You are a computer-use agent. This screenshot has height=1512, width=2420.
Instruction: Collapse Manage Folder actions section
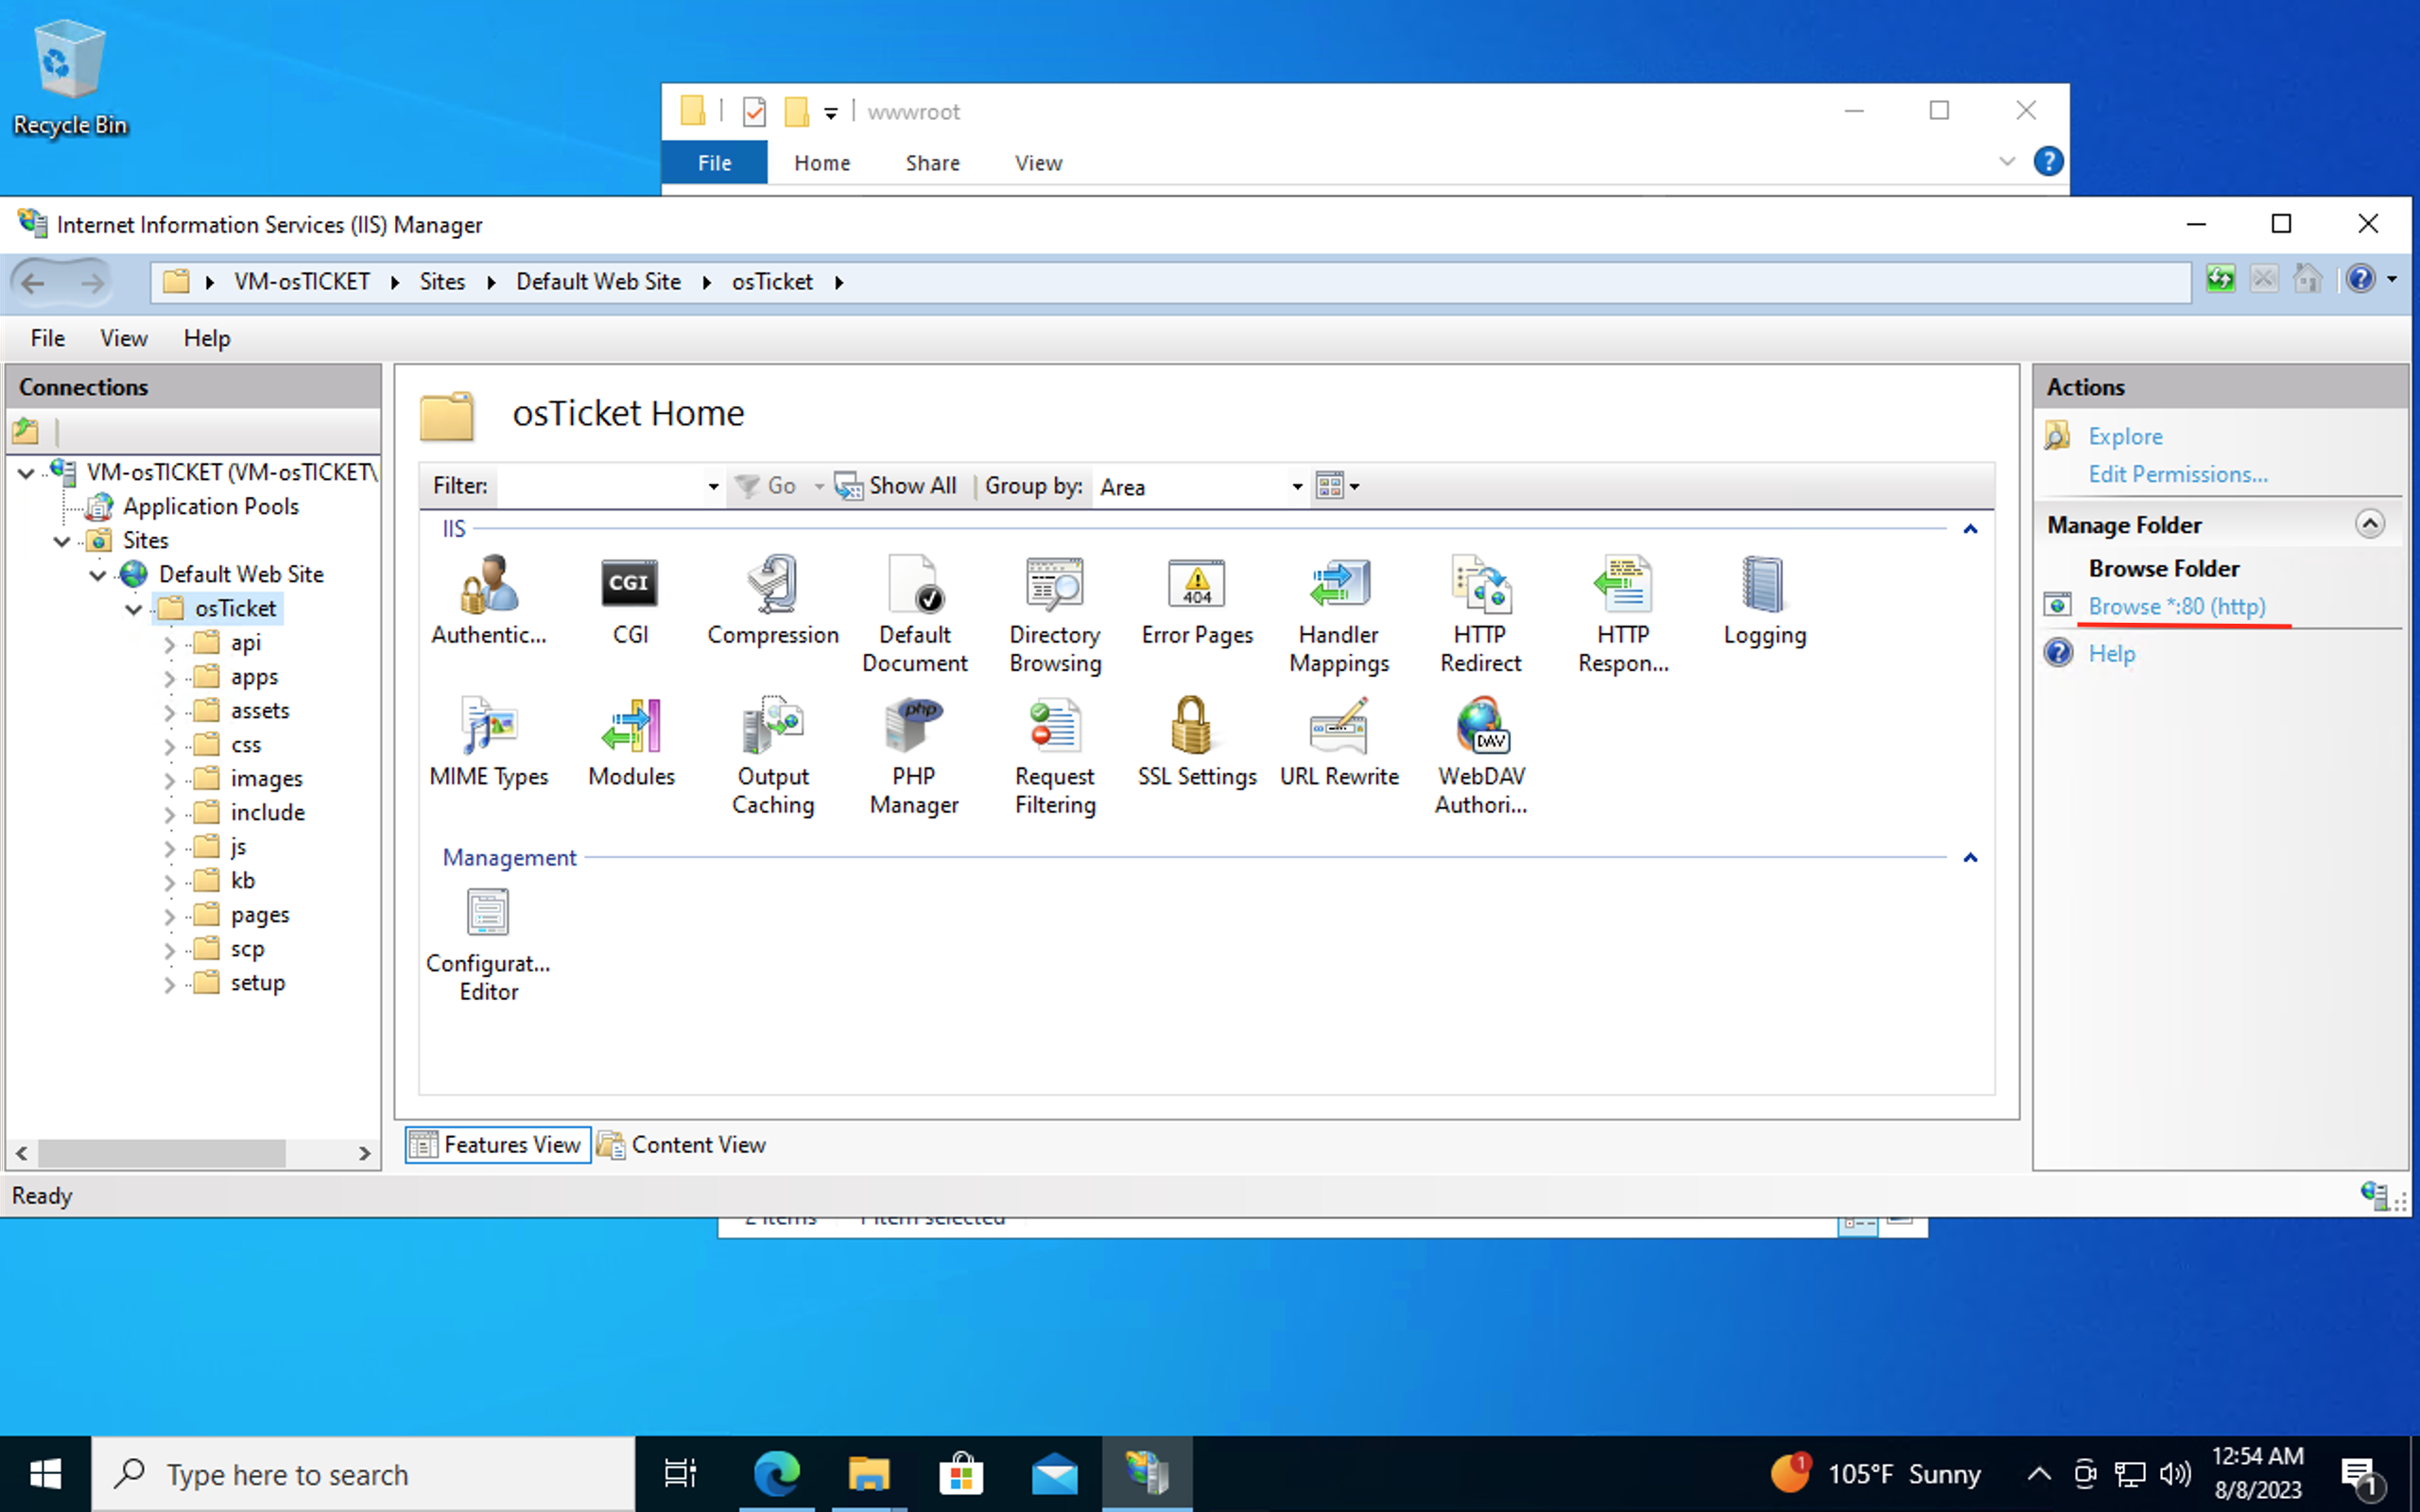point(2369,524)
